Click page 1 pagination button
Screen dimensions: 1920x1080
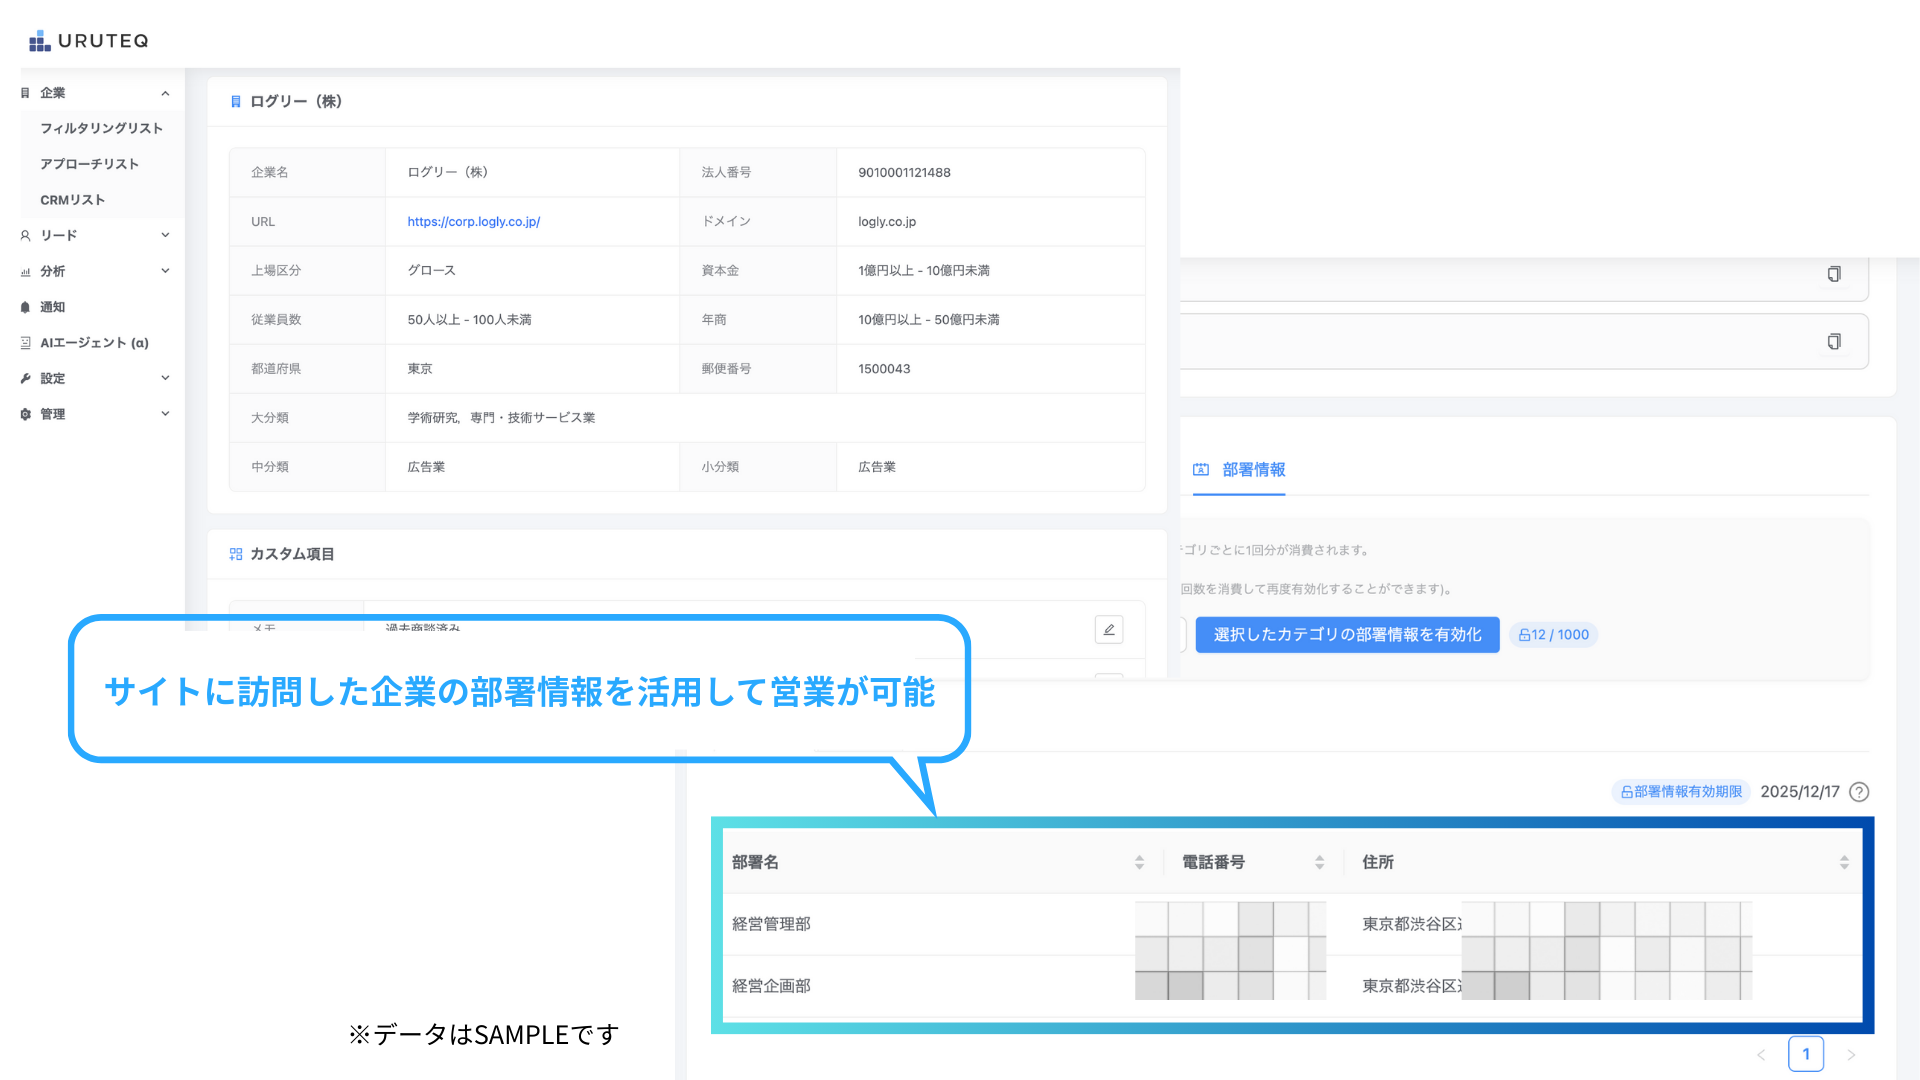(x=1805, y=1054)
